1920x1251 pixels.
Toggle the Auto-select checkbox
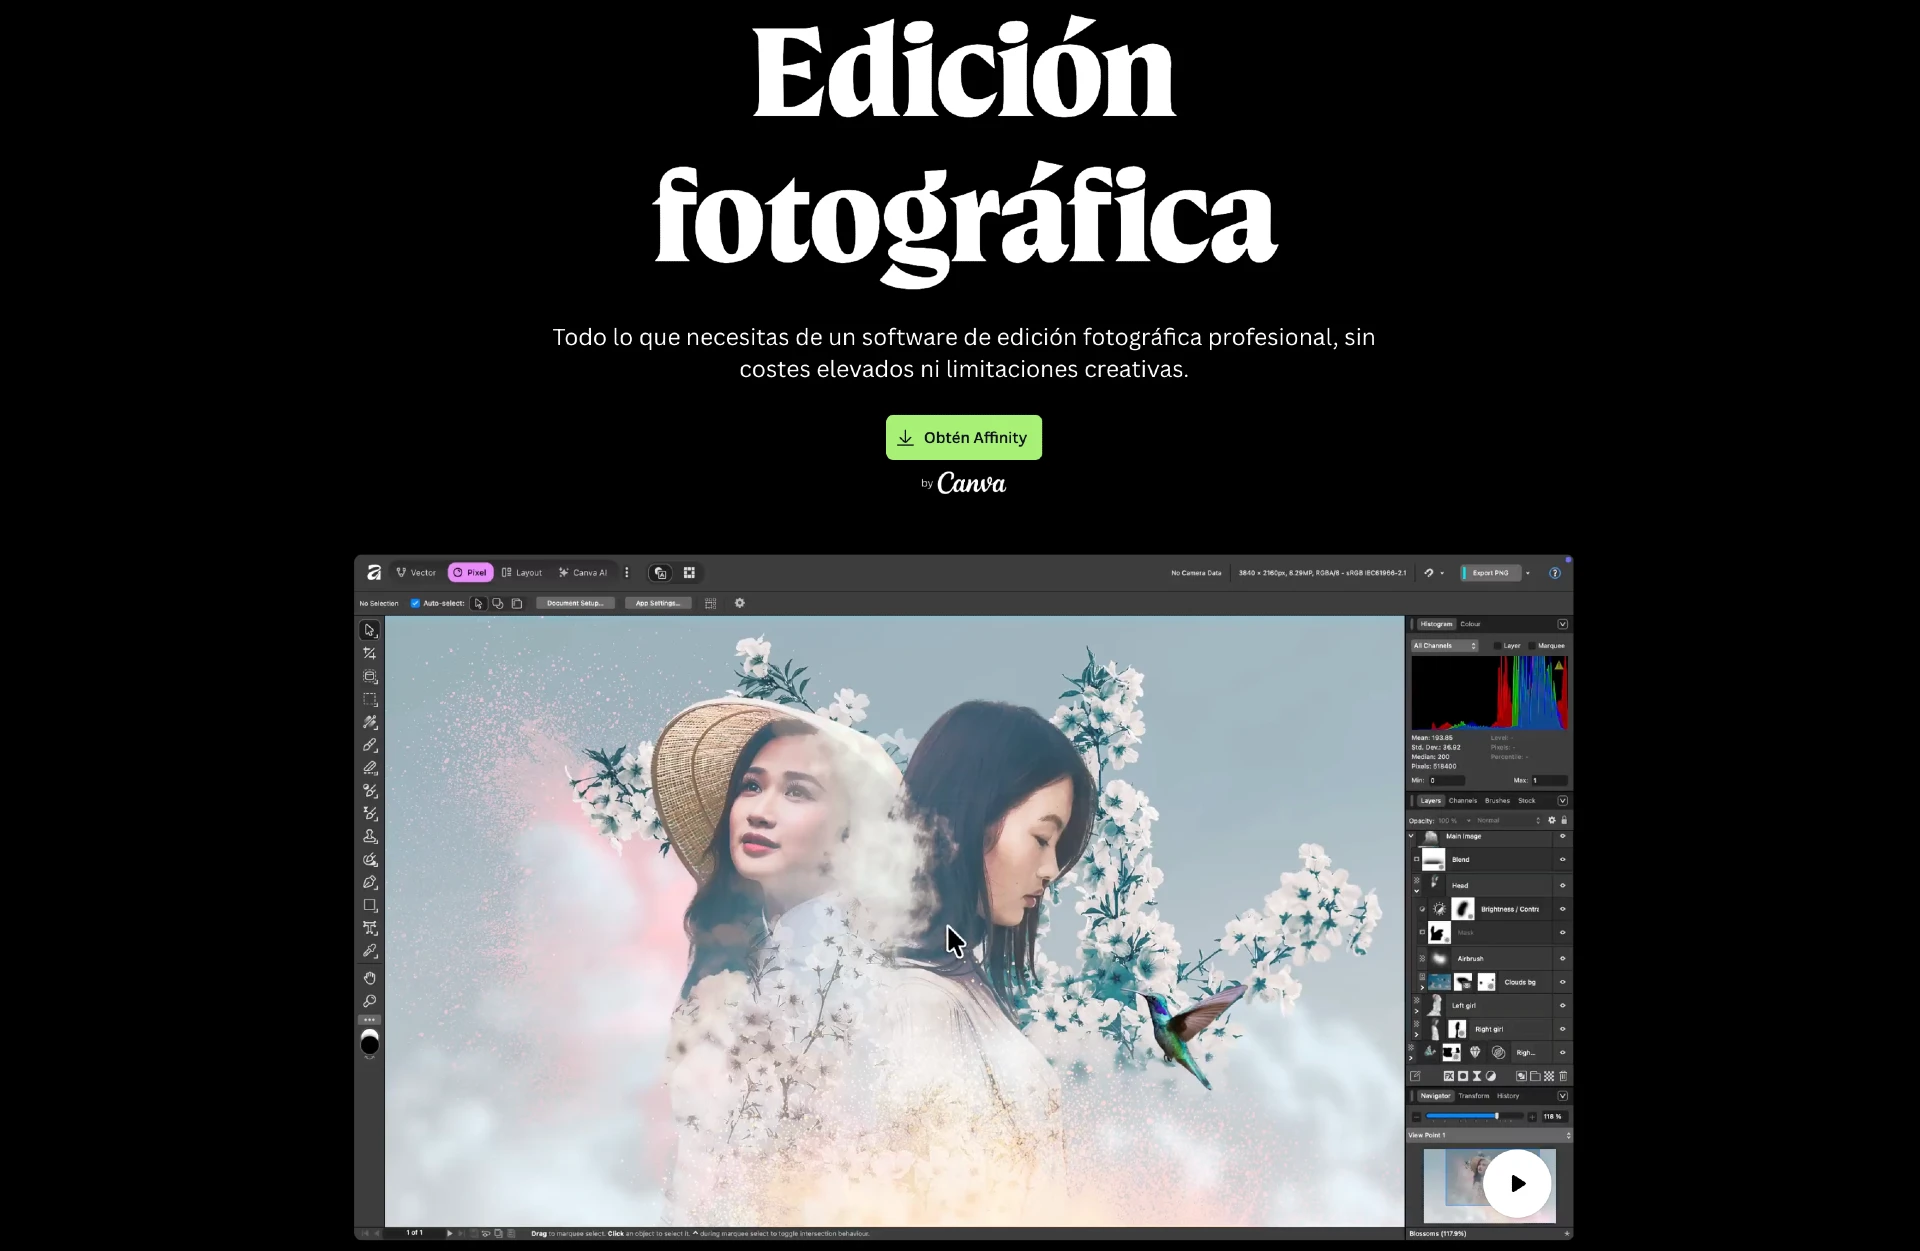point(415,603)
